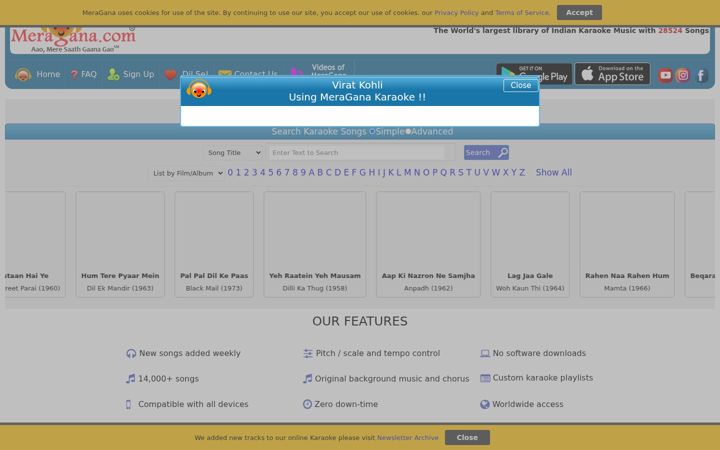Open Lag Jaa Gale song card
This screenshot has width=720, height=450.
[530, 244]
